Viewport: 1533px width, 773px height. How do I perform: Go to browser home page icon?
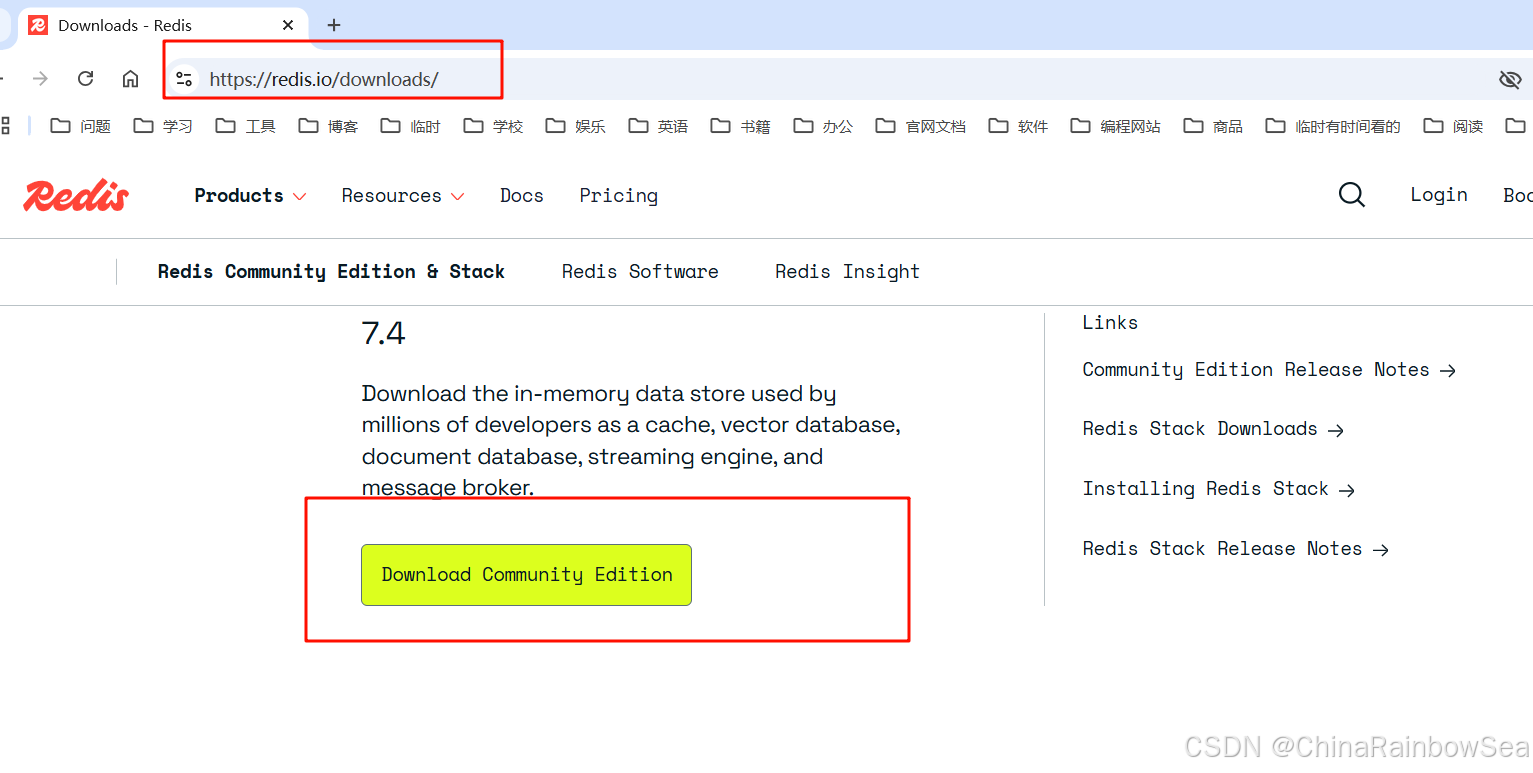(130, 79)
